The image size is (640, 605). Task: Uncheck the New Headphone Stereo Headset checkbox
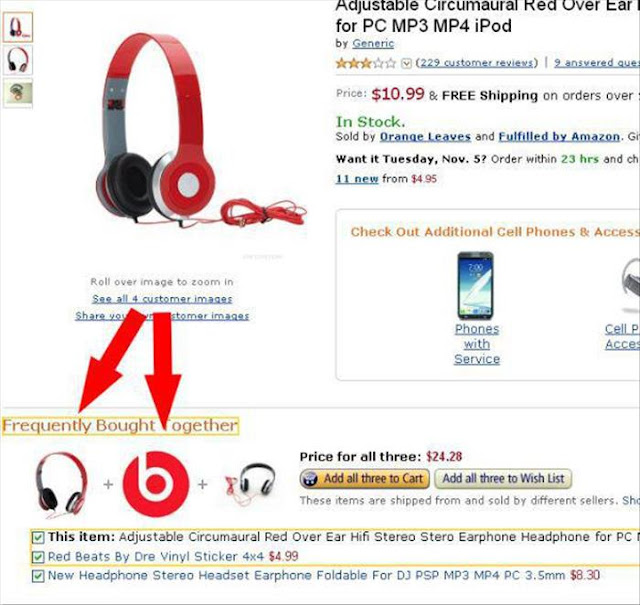pyautogui.click(x=38, y=576)
